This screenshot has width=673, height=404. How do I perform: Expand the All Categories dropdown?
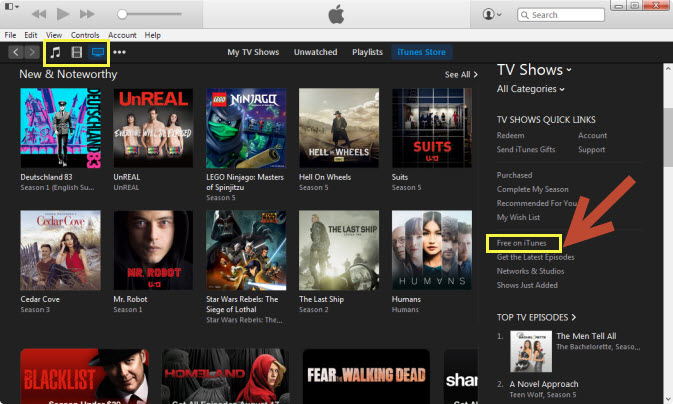click(x=531, y=89)
